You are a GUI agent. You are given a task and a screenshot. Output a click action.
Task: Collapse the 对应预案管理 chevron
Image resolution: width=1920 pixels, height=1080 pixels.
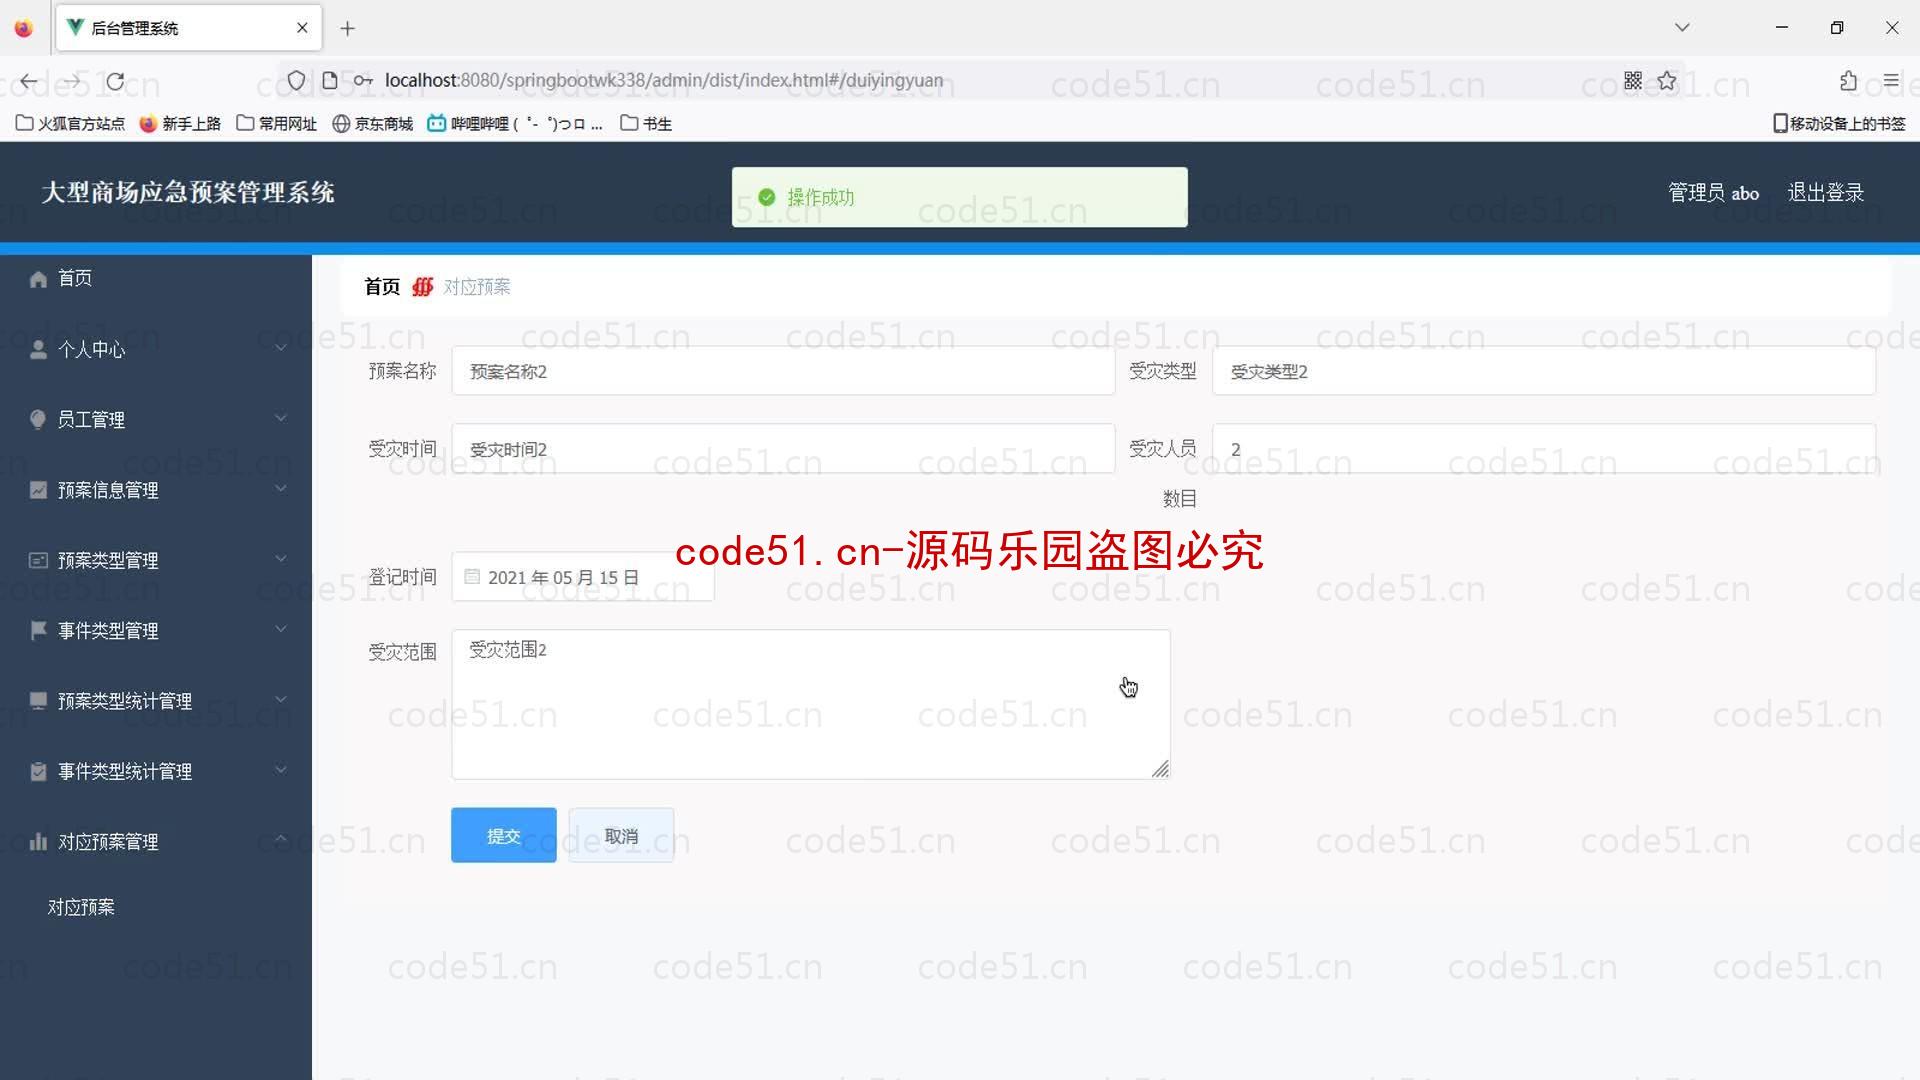click(x=281, y=839)
